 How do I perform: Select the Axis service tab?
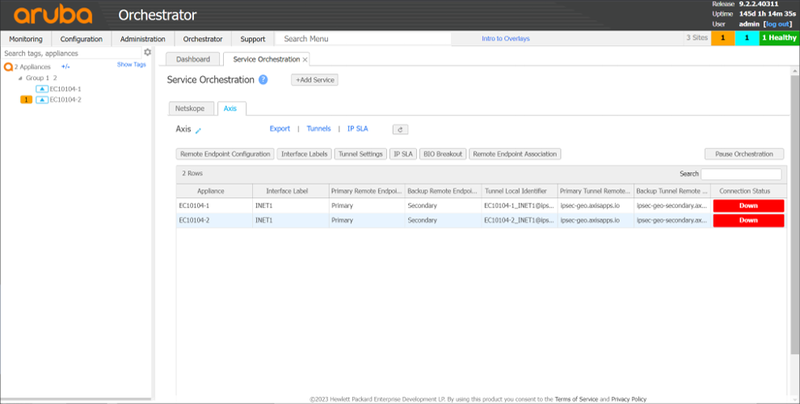pos(230,109)
